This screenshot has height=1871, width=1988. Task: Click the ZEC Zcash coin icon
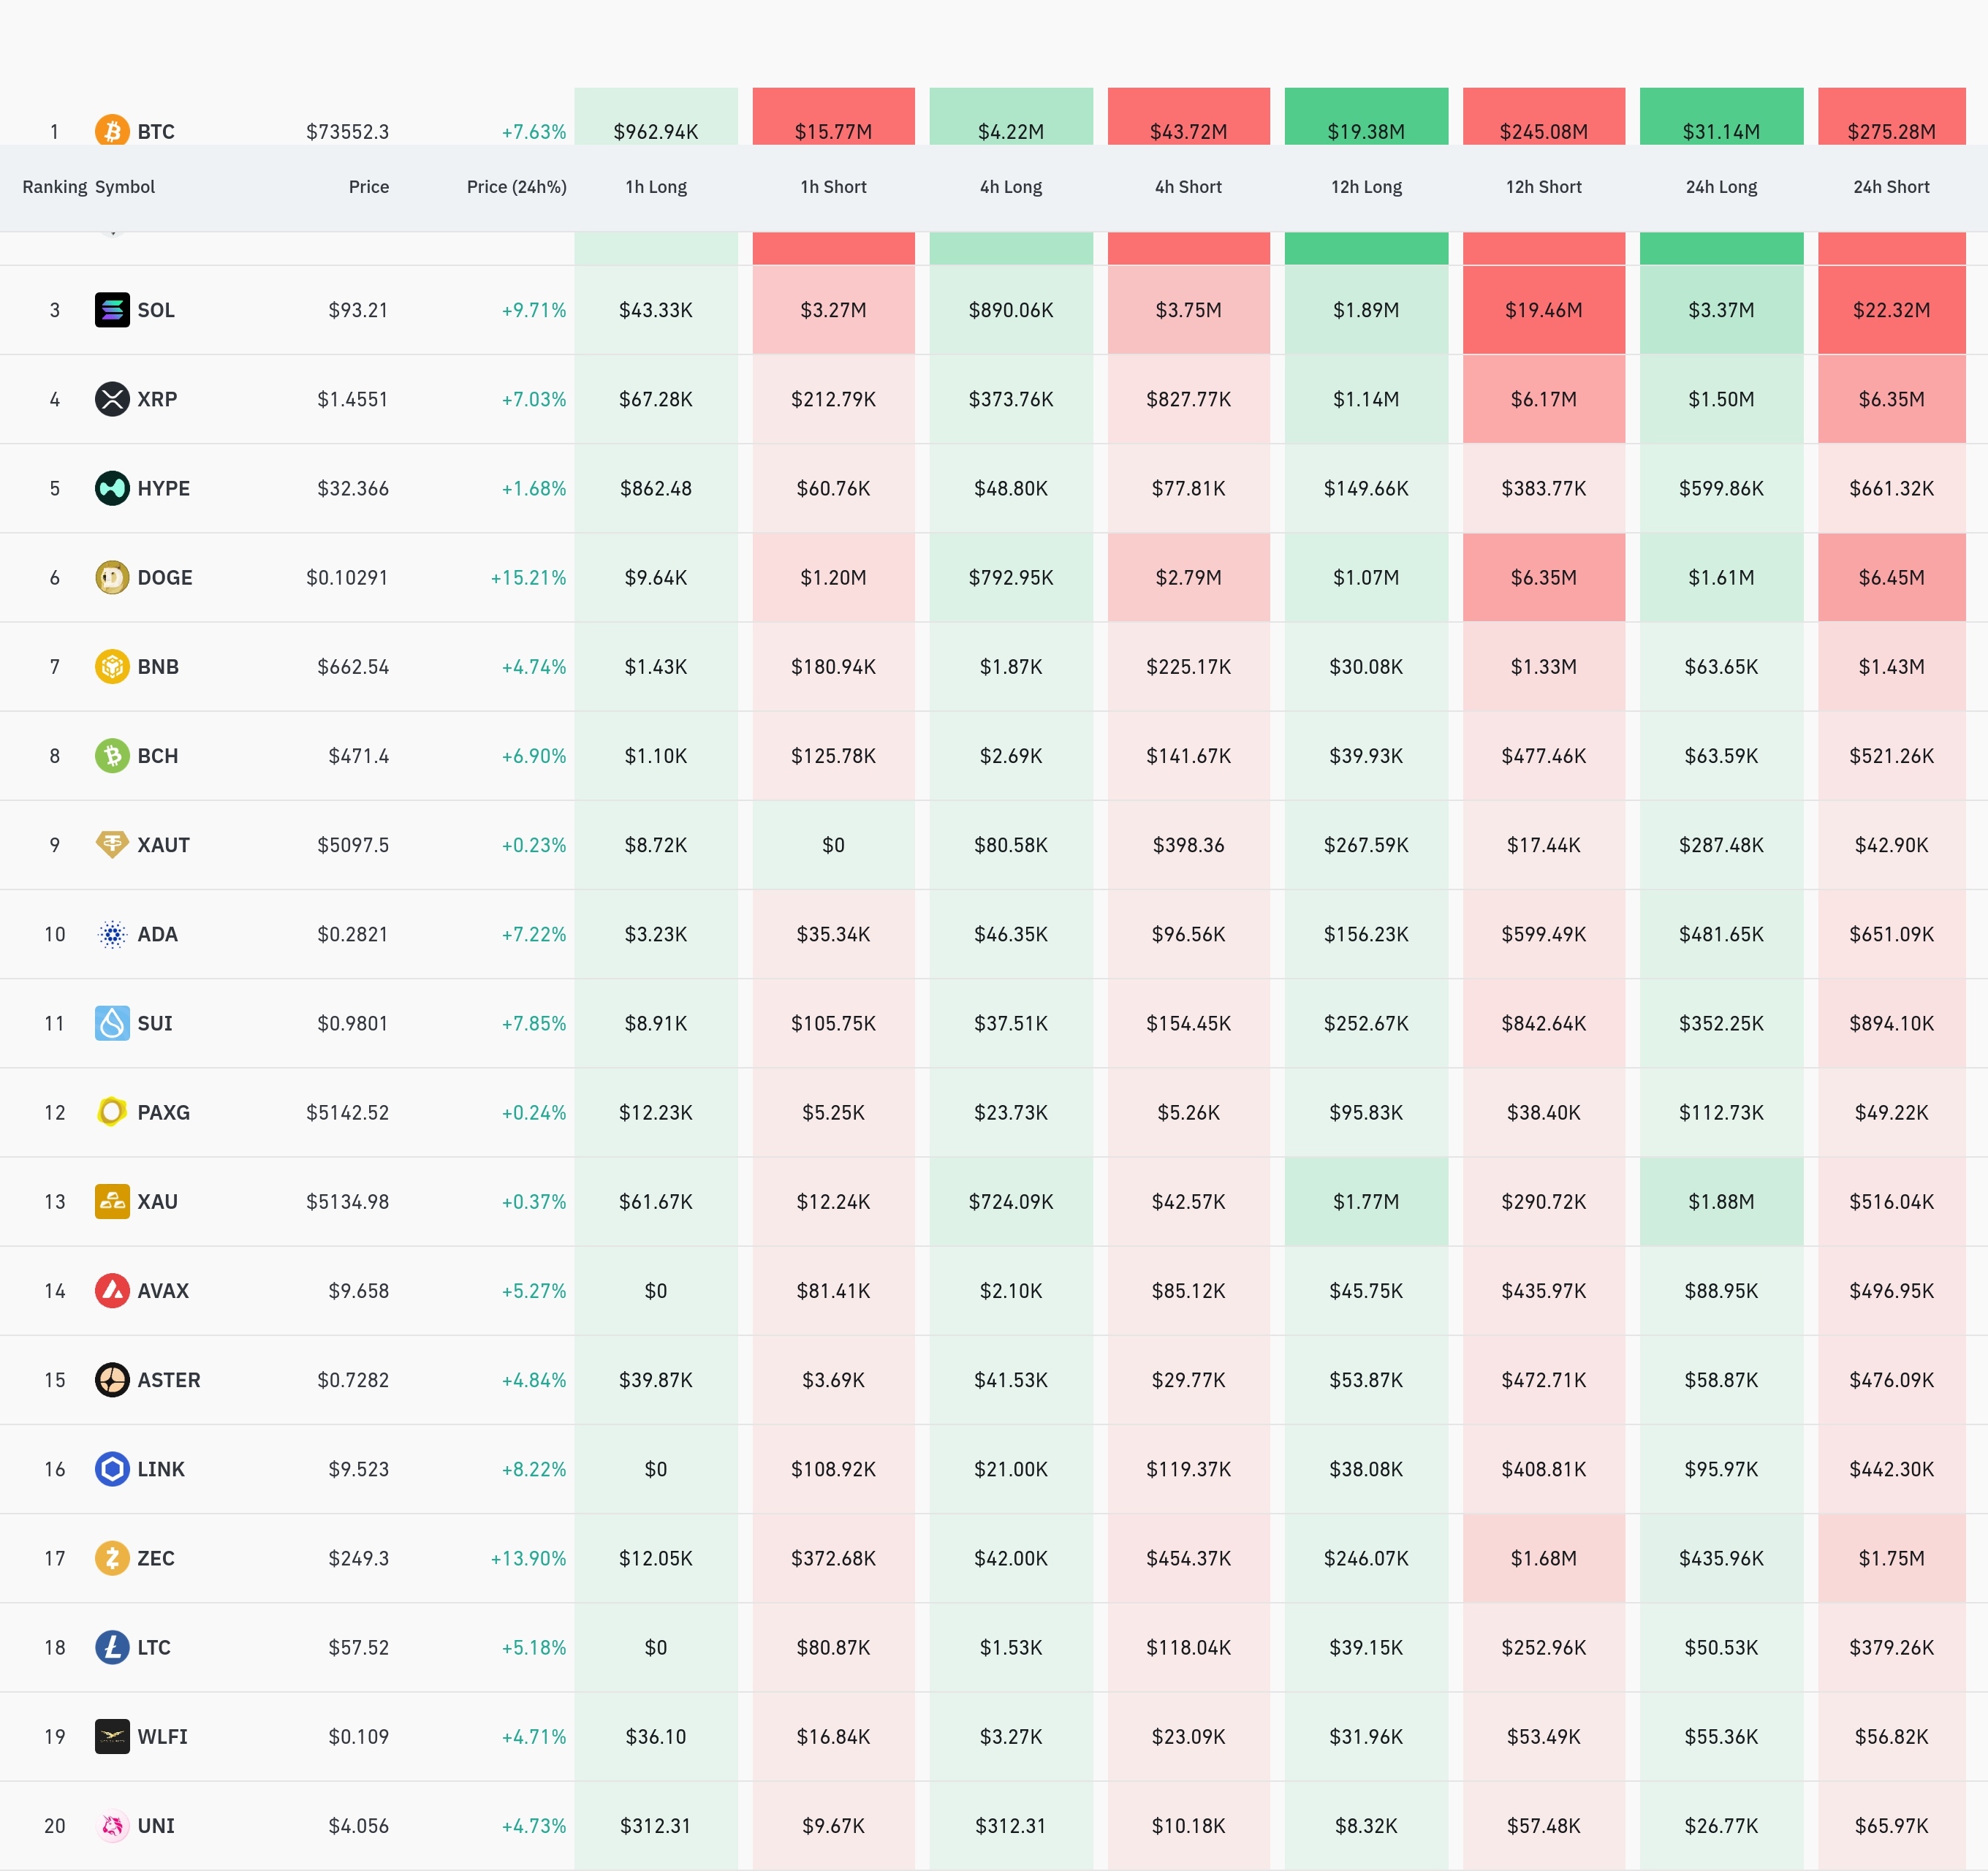(x=112, y=1558)
